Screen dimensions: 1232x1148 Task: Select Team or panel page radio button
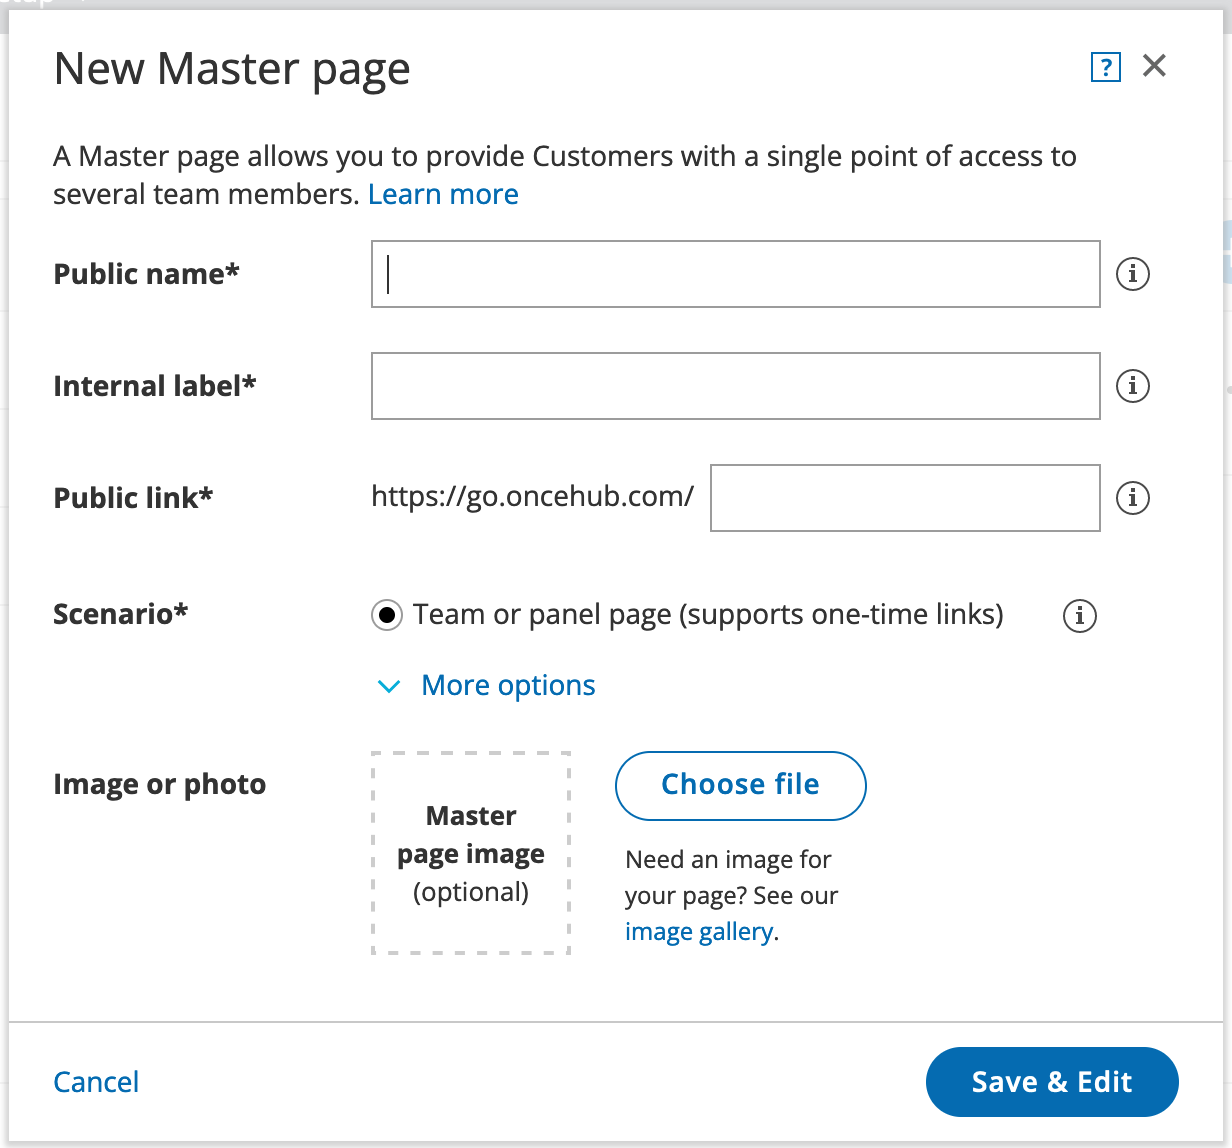coord(387,615)
